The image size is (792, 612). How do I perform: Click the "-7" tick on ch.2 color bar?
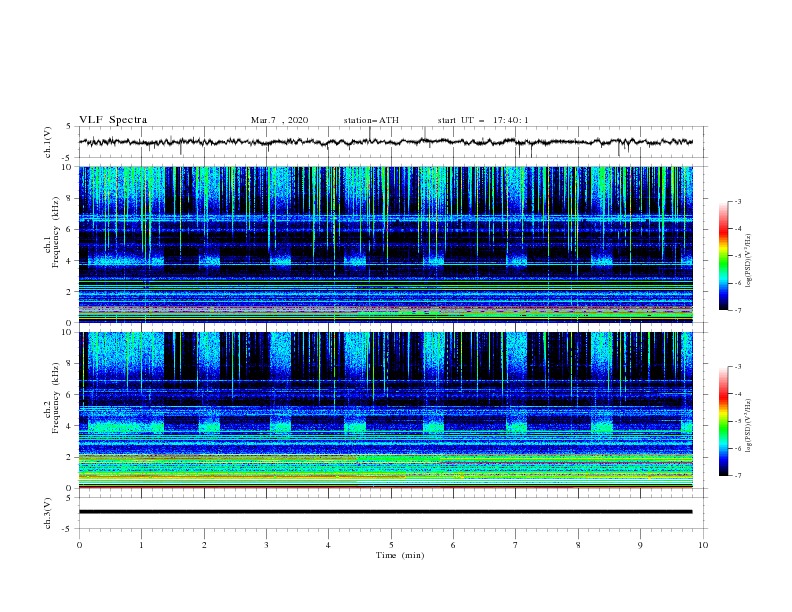click(x=737, y=476)
